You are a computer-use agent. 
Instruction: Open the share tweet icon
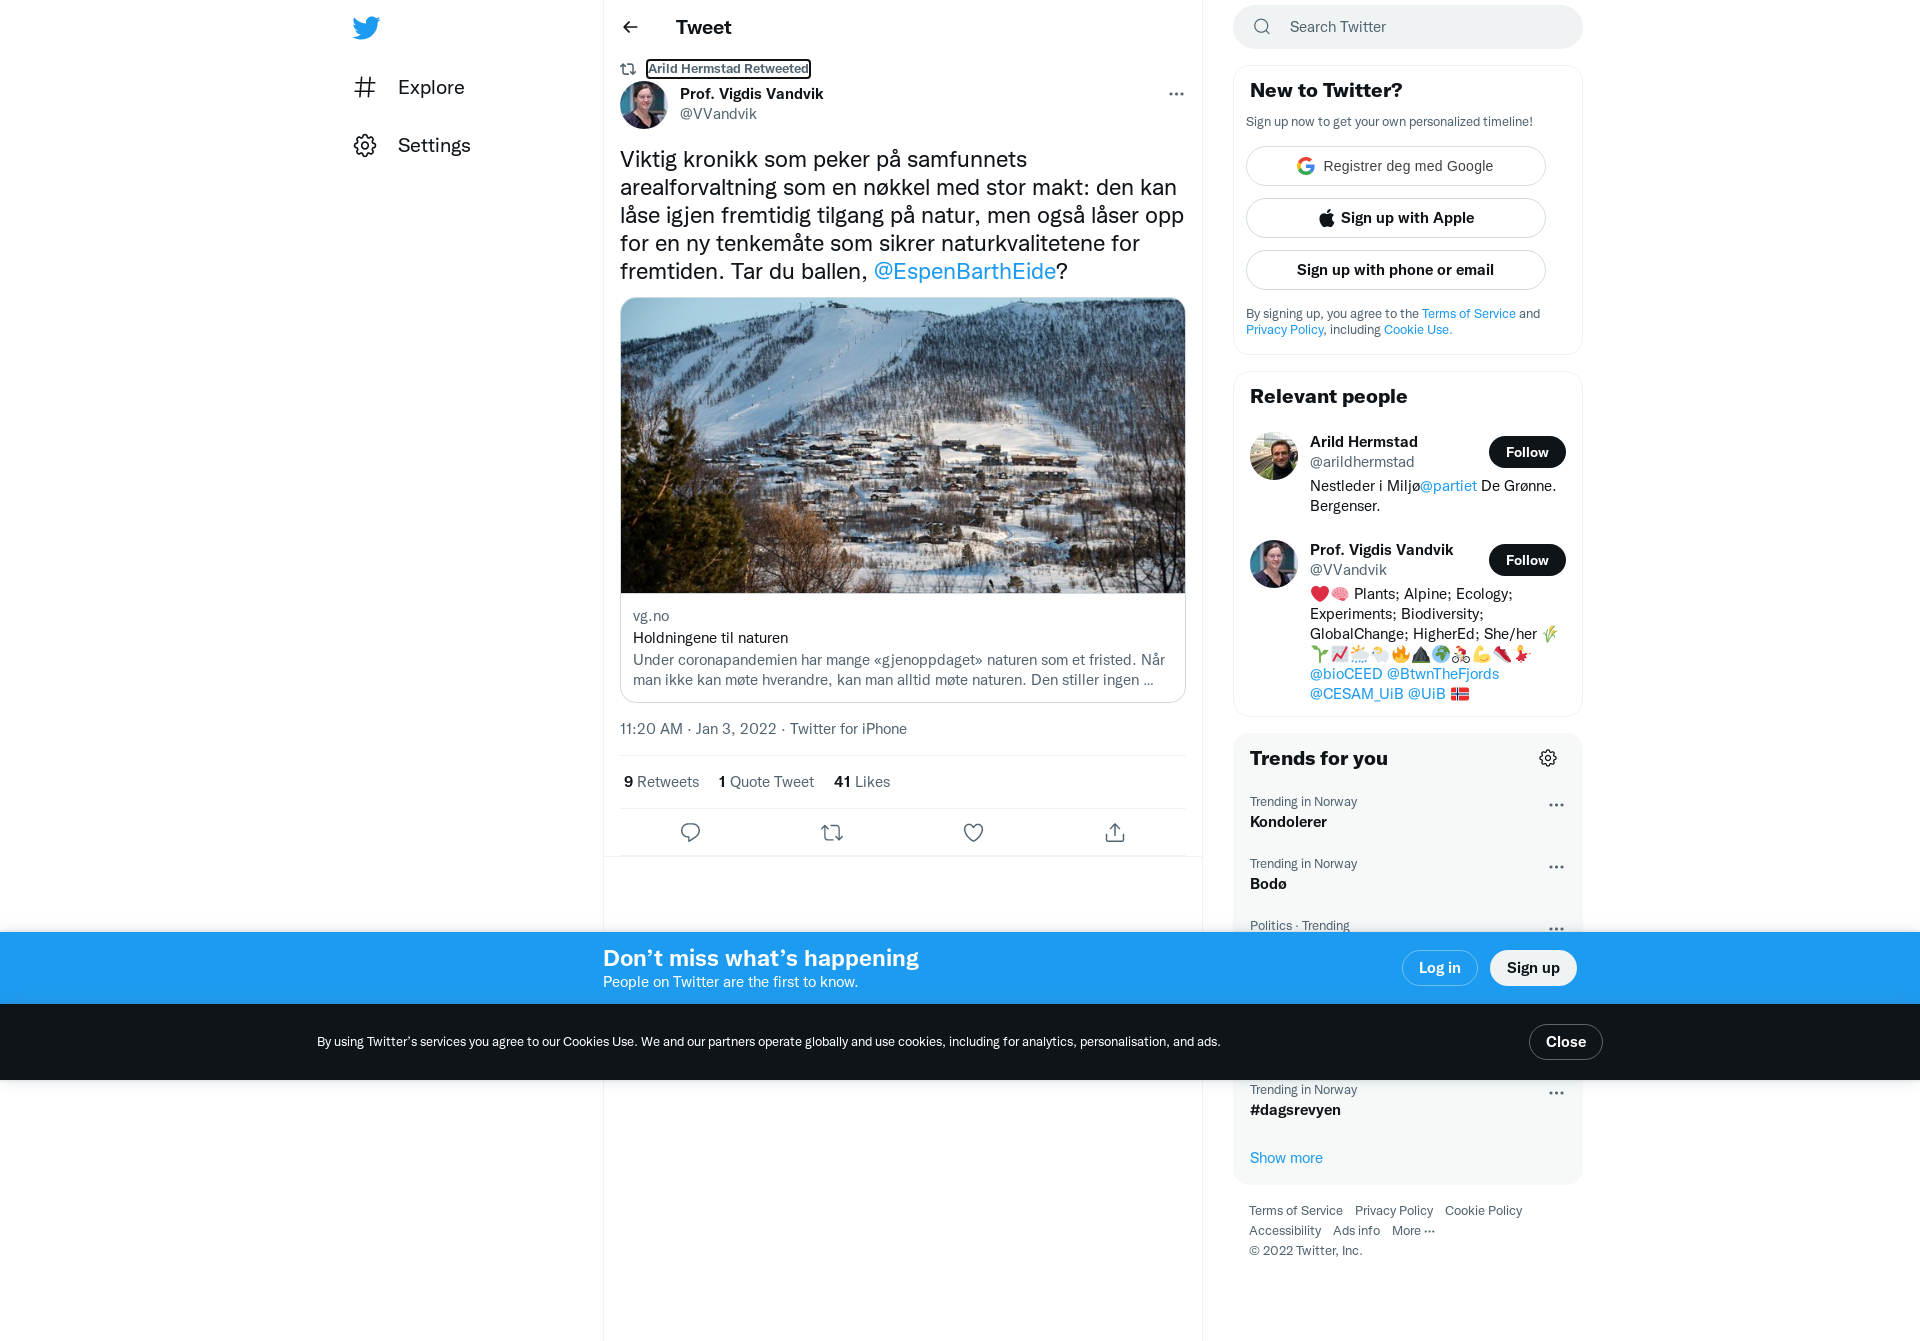[1115, 832]
